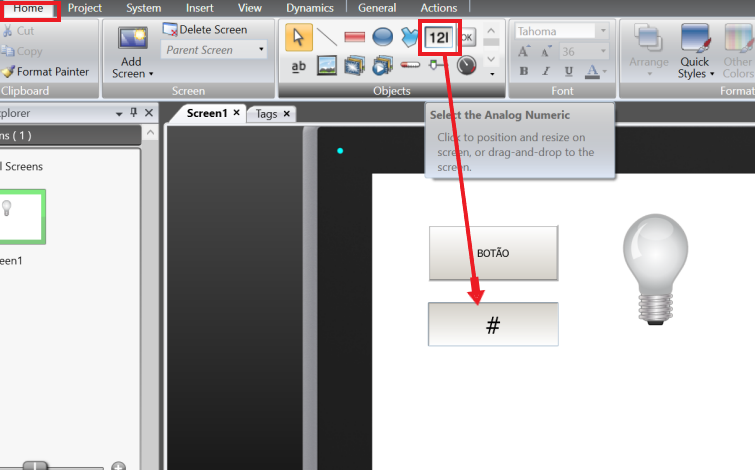Viewport: 755px width, 470px height.
Task: Click the Delete Screen button
Action: [205, 30]
